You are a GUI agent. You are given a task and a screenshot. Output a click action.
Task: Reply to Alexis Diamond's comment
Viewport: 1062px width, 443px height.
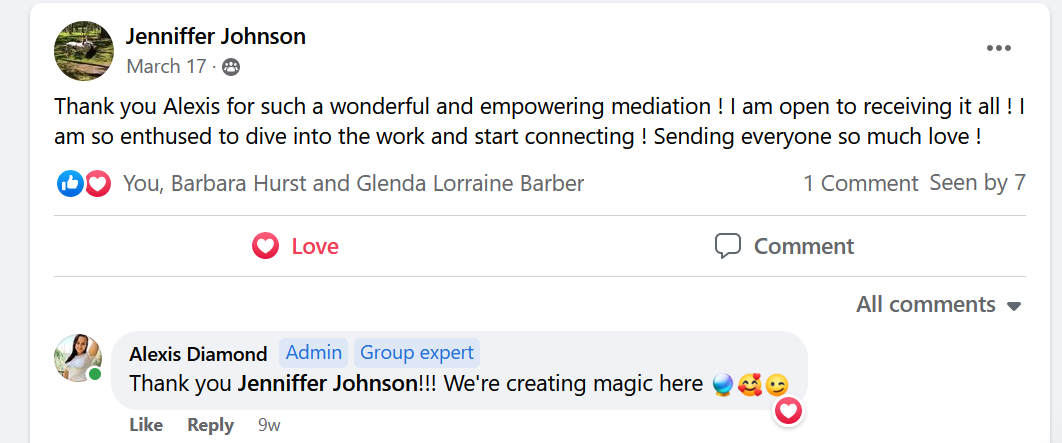pyautogui.click(x=210, y=425)
